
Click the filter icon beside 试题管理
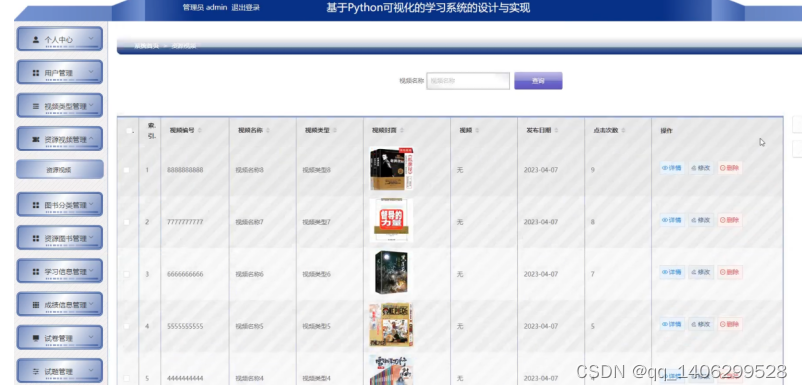click(x=36, y=371)
